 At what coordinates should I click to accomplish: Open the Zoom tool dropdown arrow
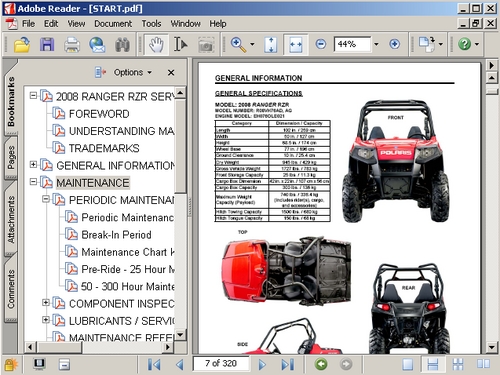click(252, 44)
